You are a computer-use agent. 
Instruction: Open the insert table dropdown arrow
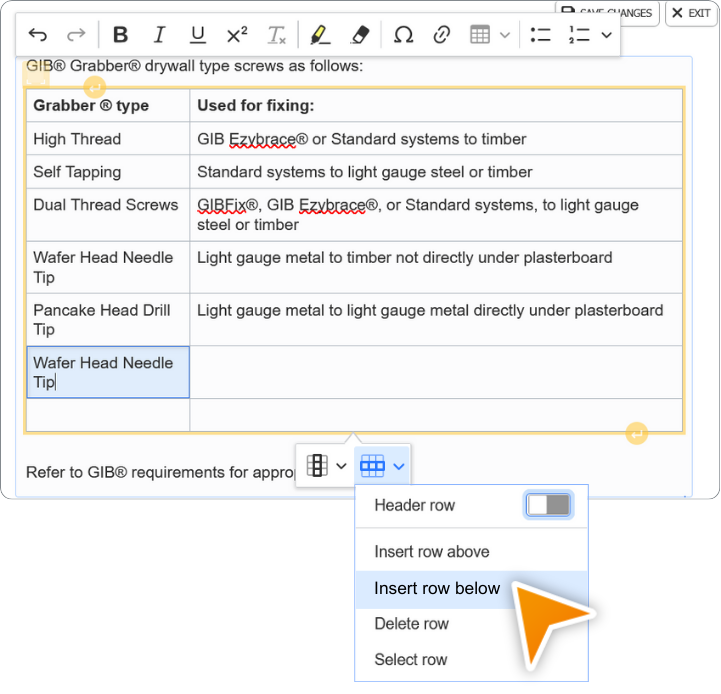505,35
